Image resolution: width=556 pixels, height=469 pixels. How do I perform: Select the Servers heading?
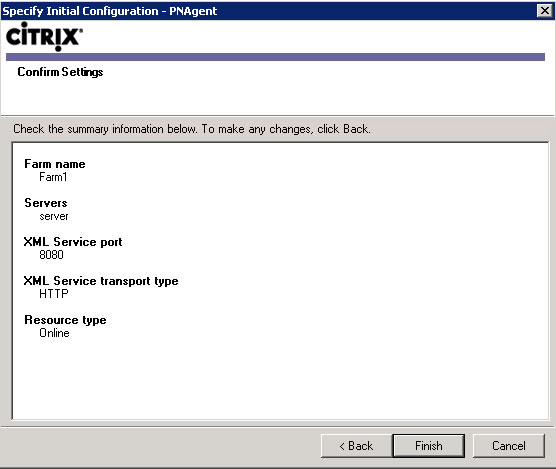(x=46, y=203)
